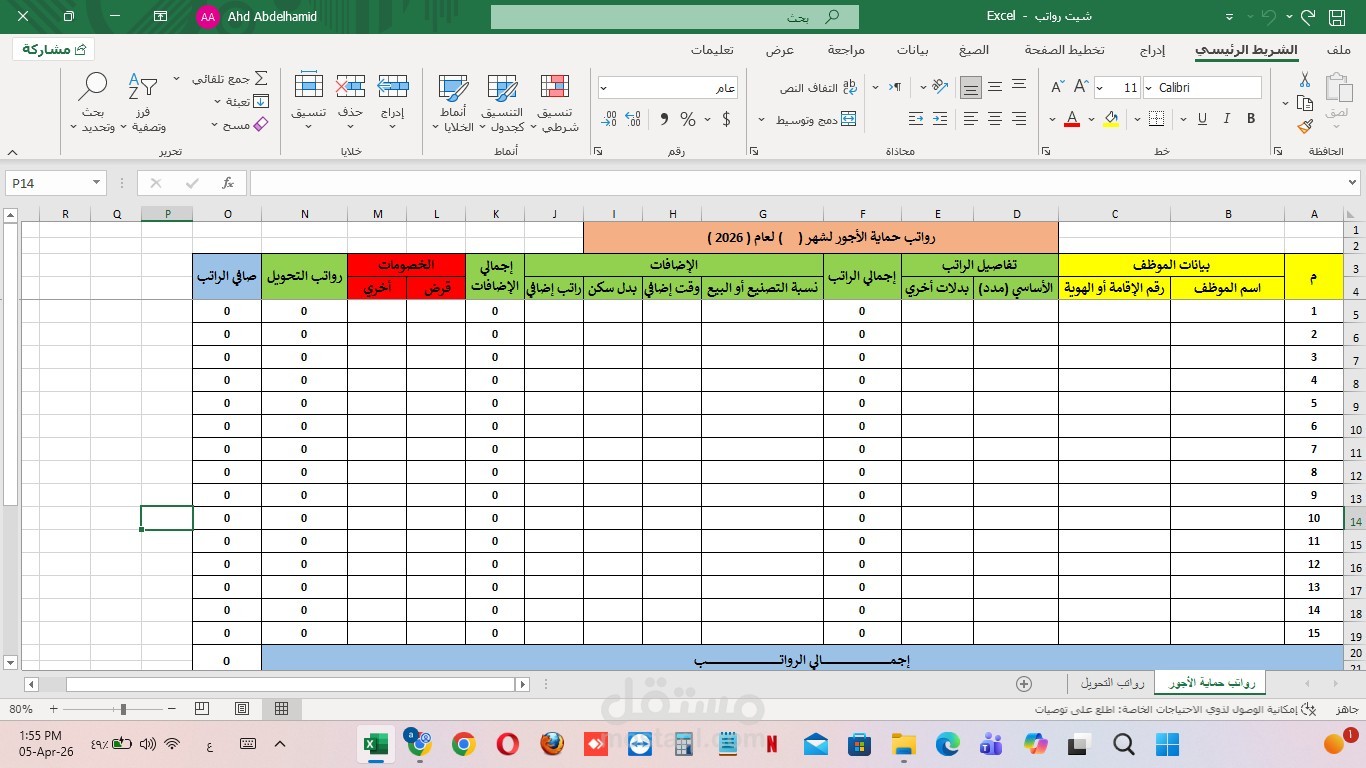Screen dimensions: 1366x768
Task: Apply the borders icon in font group
Action: 1156,119
